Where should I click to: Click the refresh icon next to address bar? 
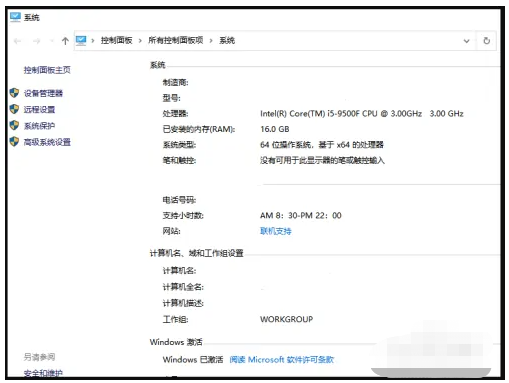(487, 41)
